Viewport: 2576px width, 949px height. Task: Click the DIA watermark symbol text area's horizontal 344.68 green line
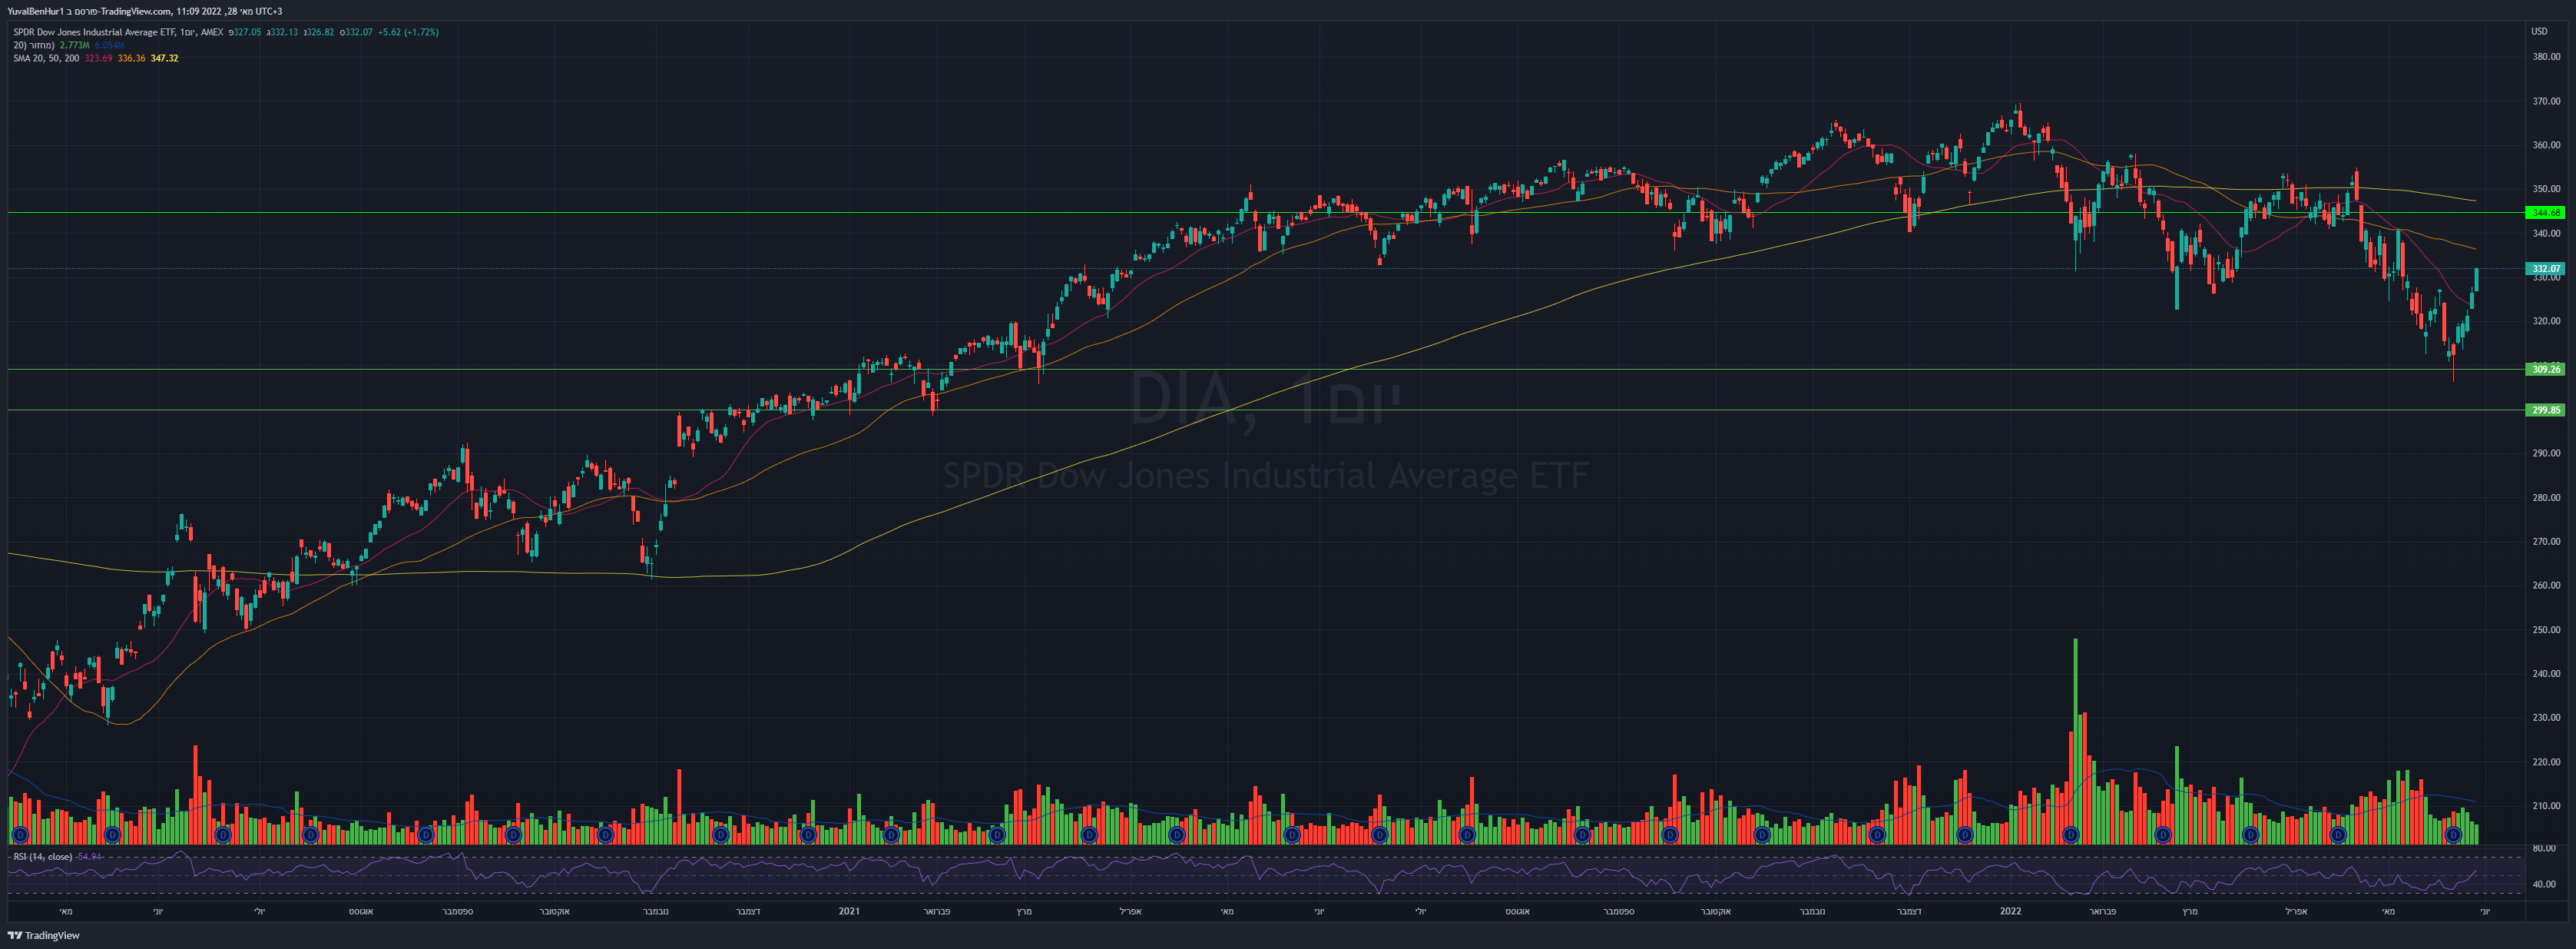click(x=1266, y=213)
